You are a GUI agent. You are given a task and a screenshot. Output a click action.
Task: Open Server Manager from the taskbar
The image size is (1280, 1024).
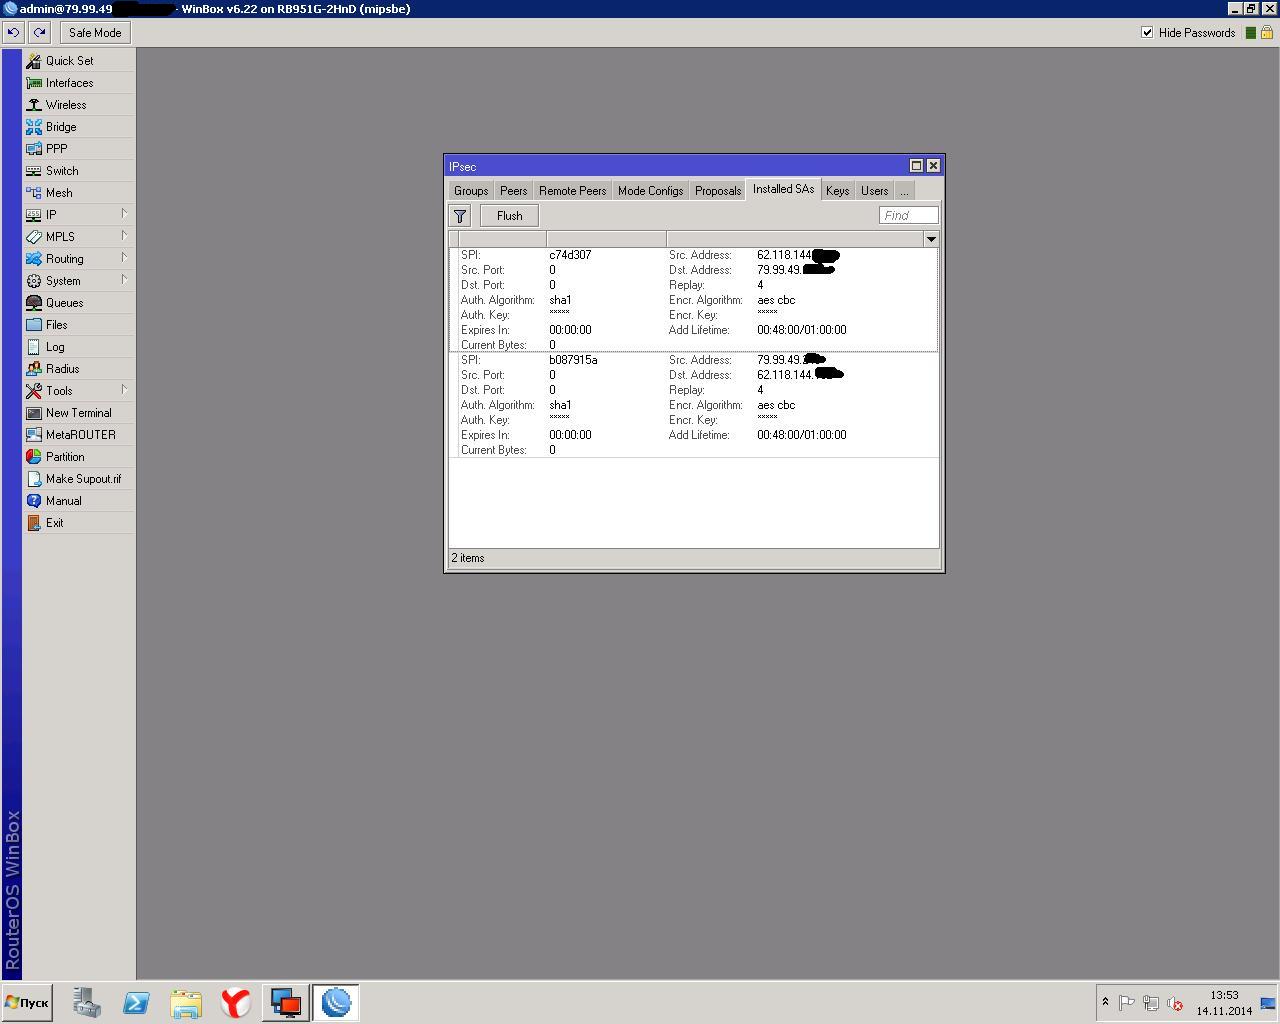pyautogui.click(x=86, y=1003)
